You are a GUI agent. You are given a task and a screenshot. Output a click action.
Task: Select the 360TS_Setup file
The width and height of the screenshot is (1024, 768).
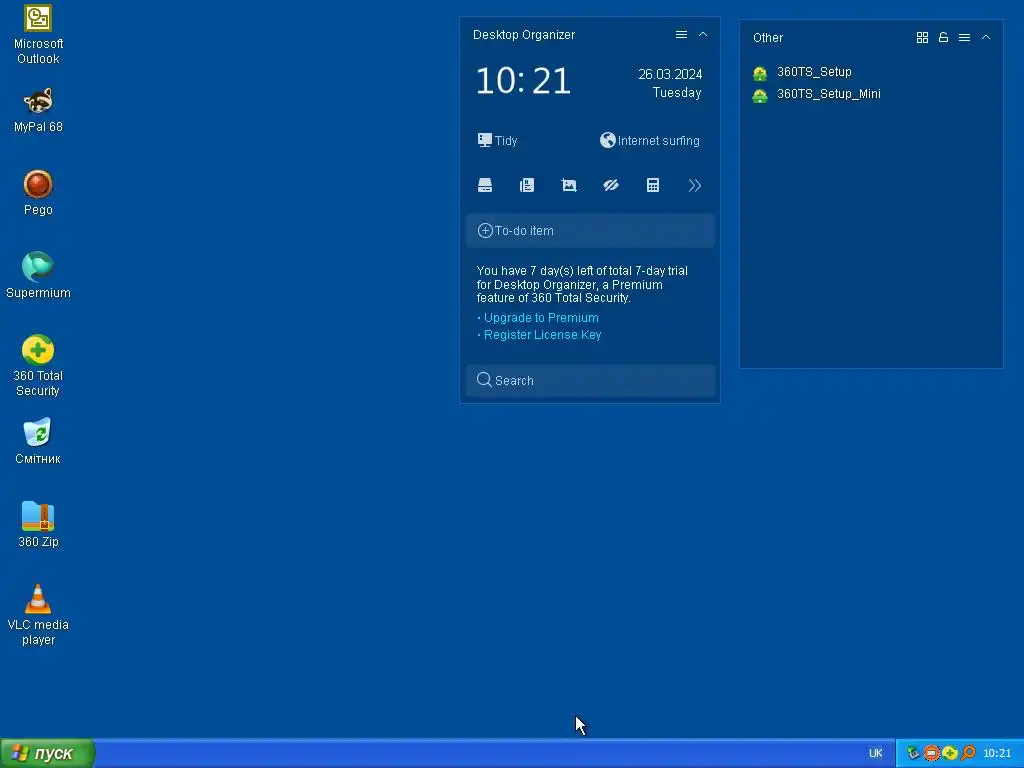[802, 72]
